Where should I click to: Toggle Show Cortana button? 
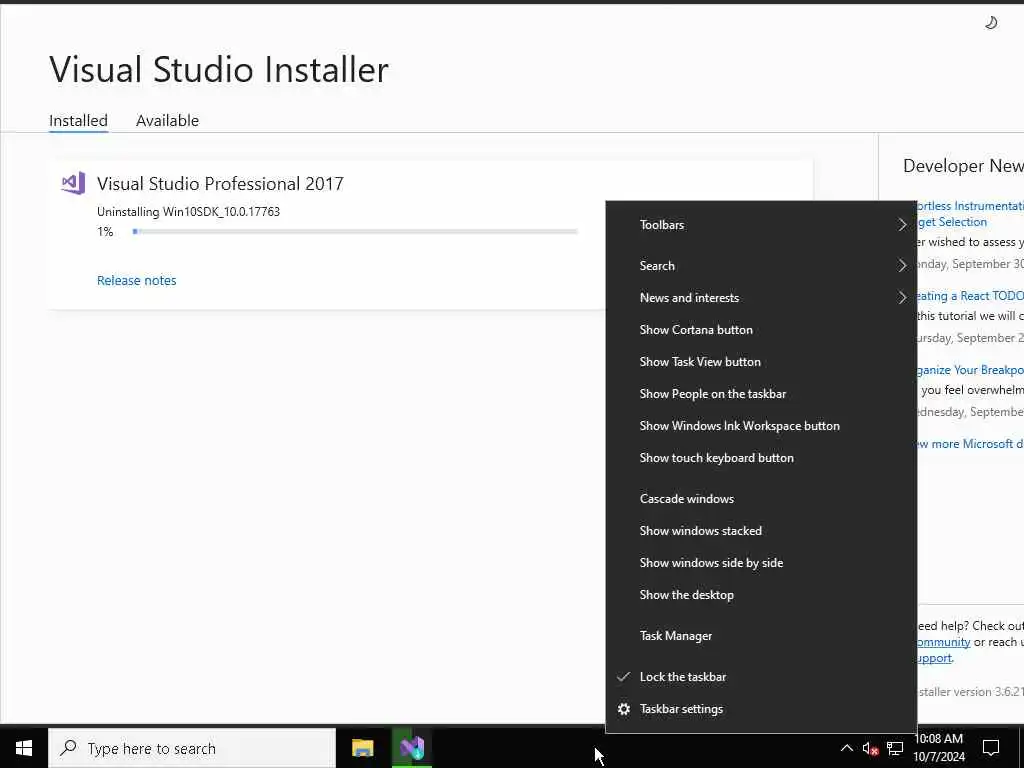tap(761, 330)
